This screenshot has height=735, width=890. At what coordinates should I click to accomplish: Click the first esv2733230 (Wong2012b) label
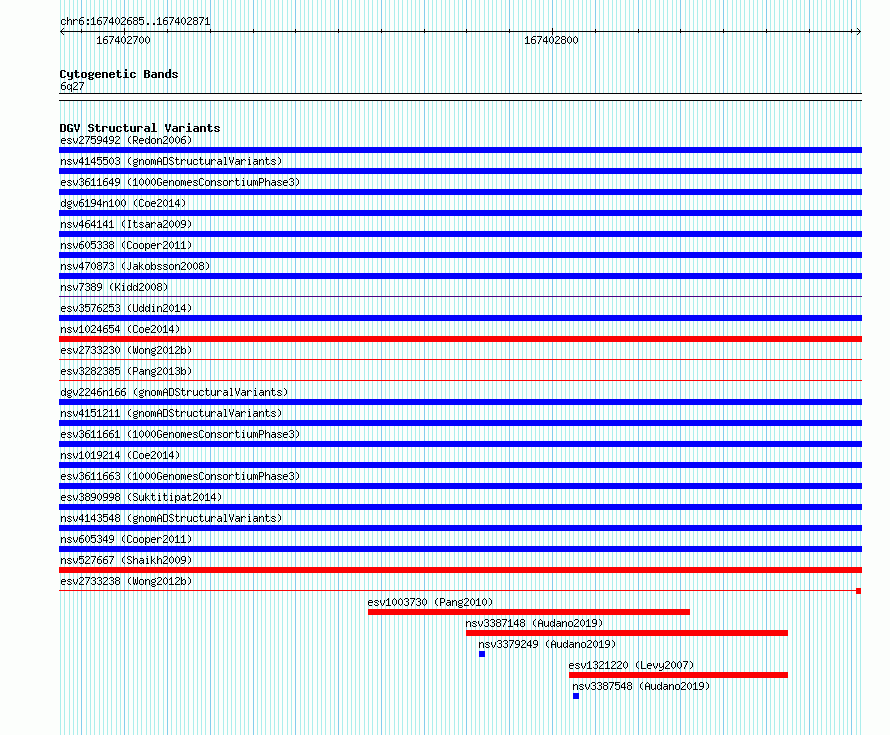tap(126, 350)
